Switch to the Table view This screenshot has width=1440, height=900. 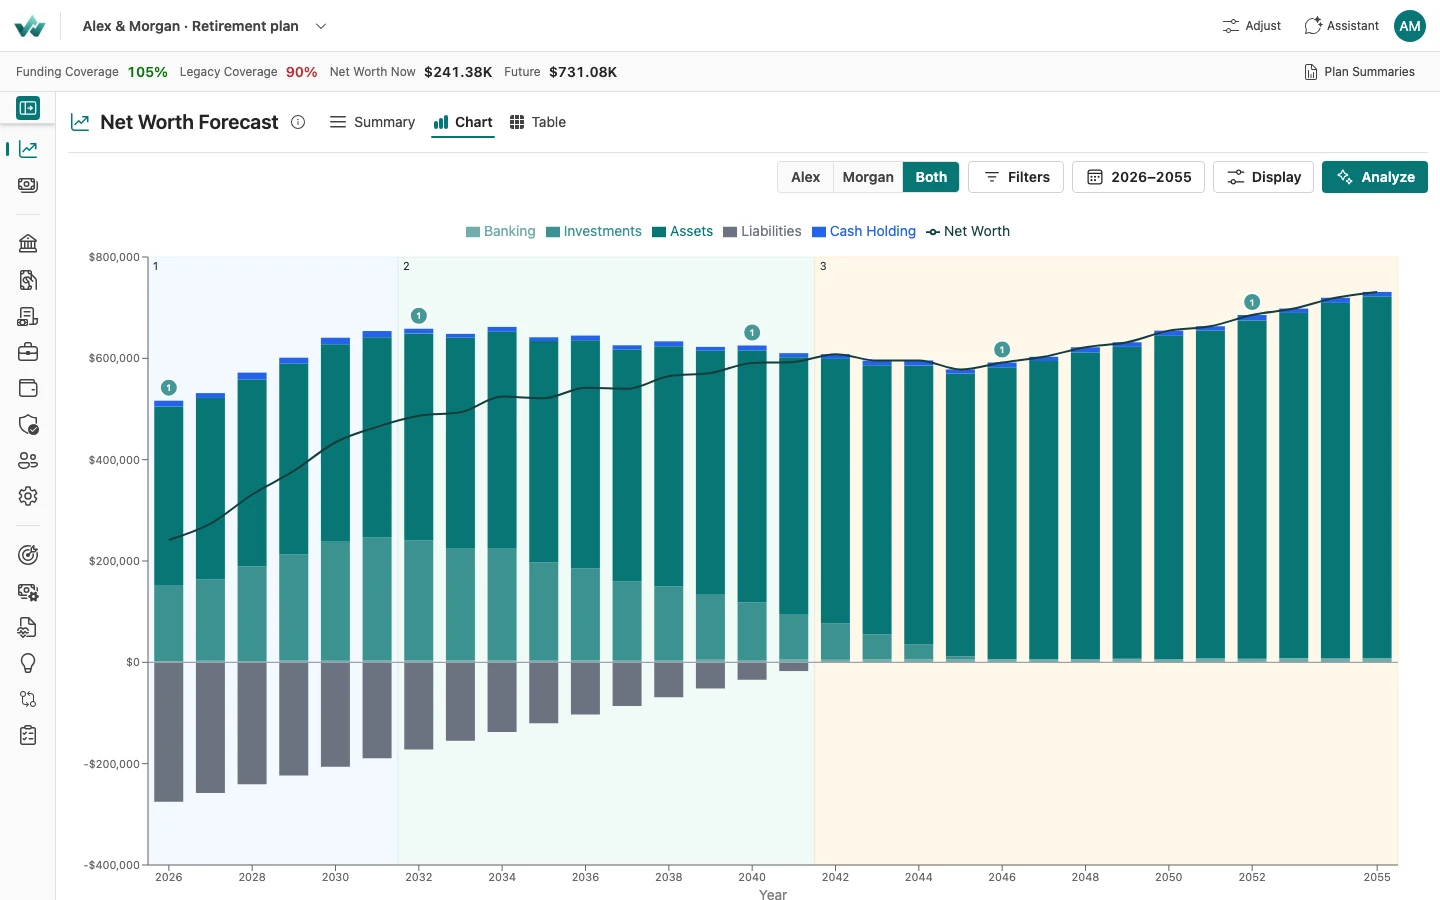coord(538,122)
